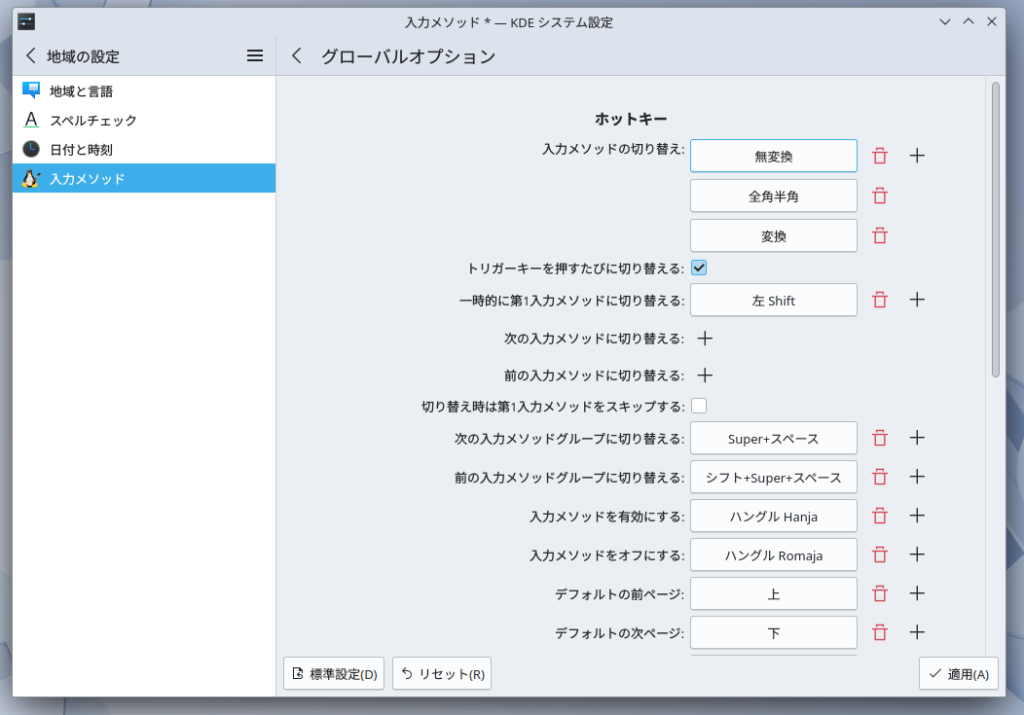Add hotkey for 次の入力メソッドに切り替える
Screen dimensions: 1024x715
(705, 339)
